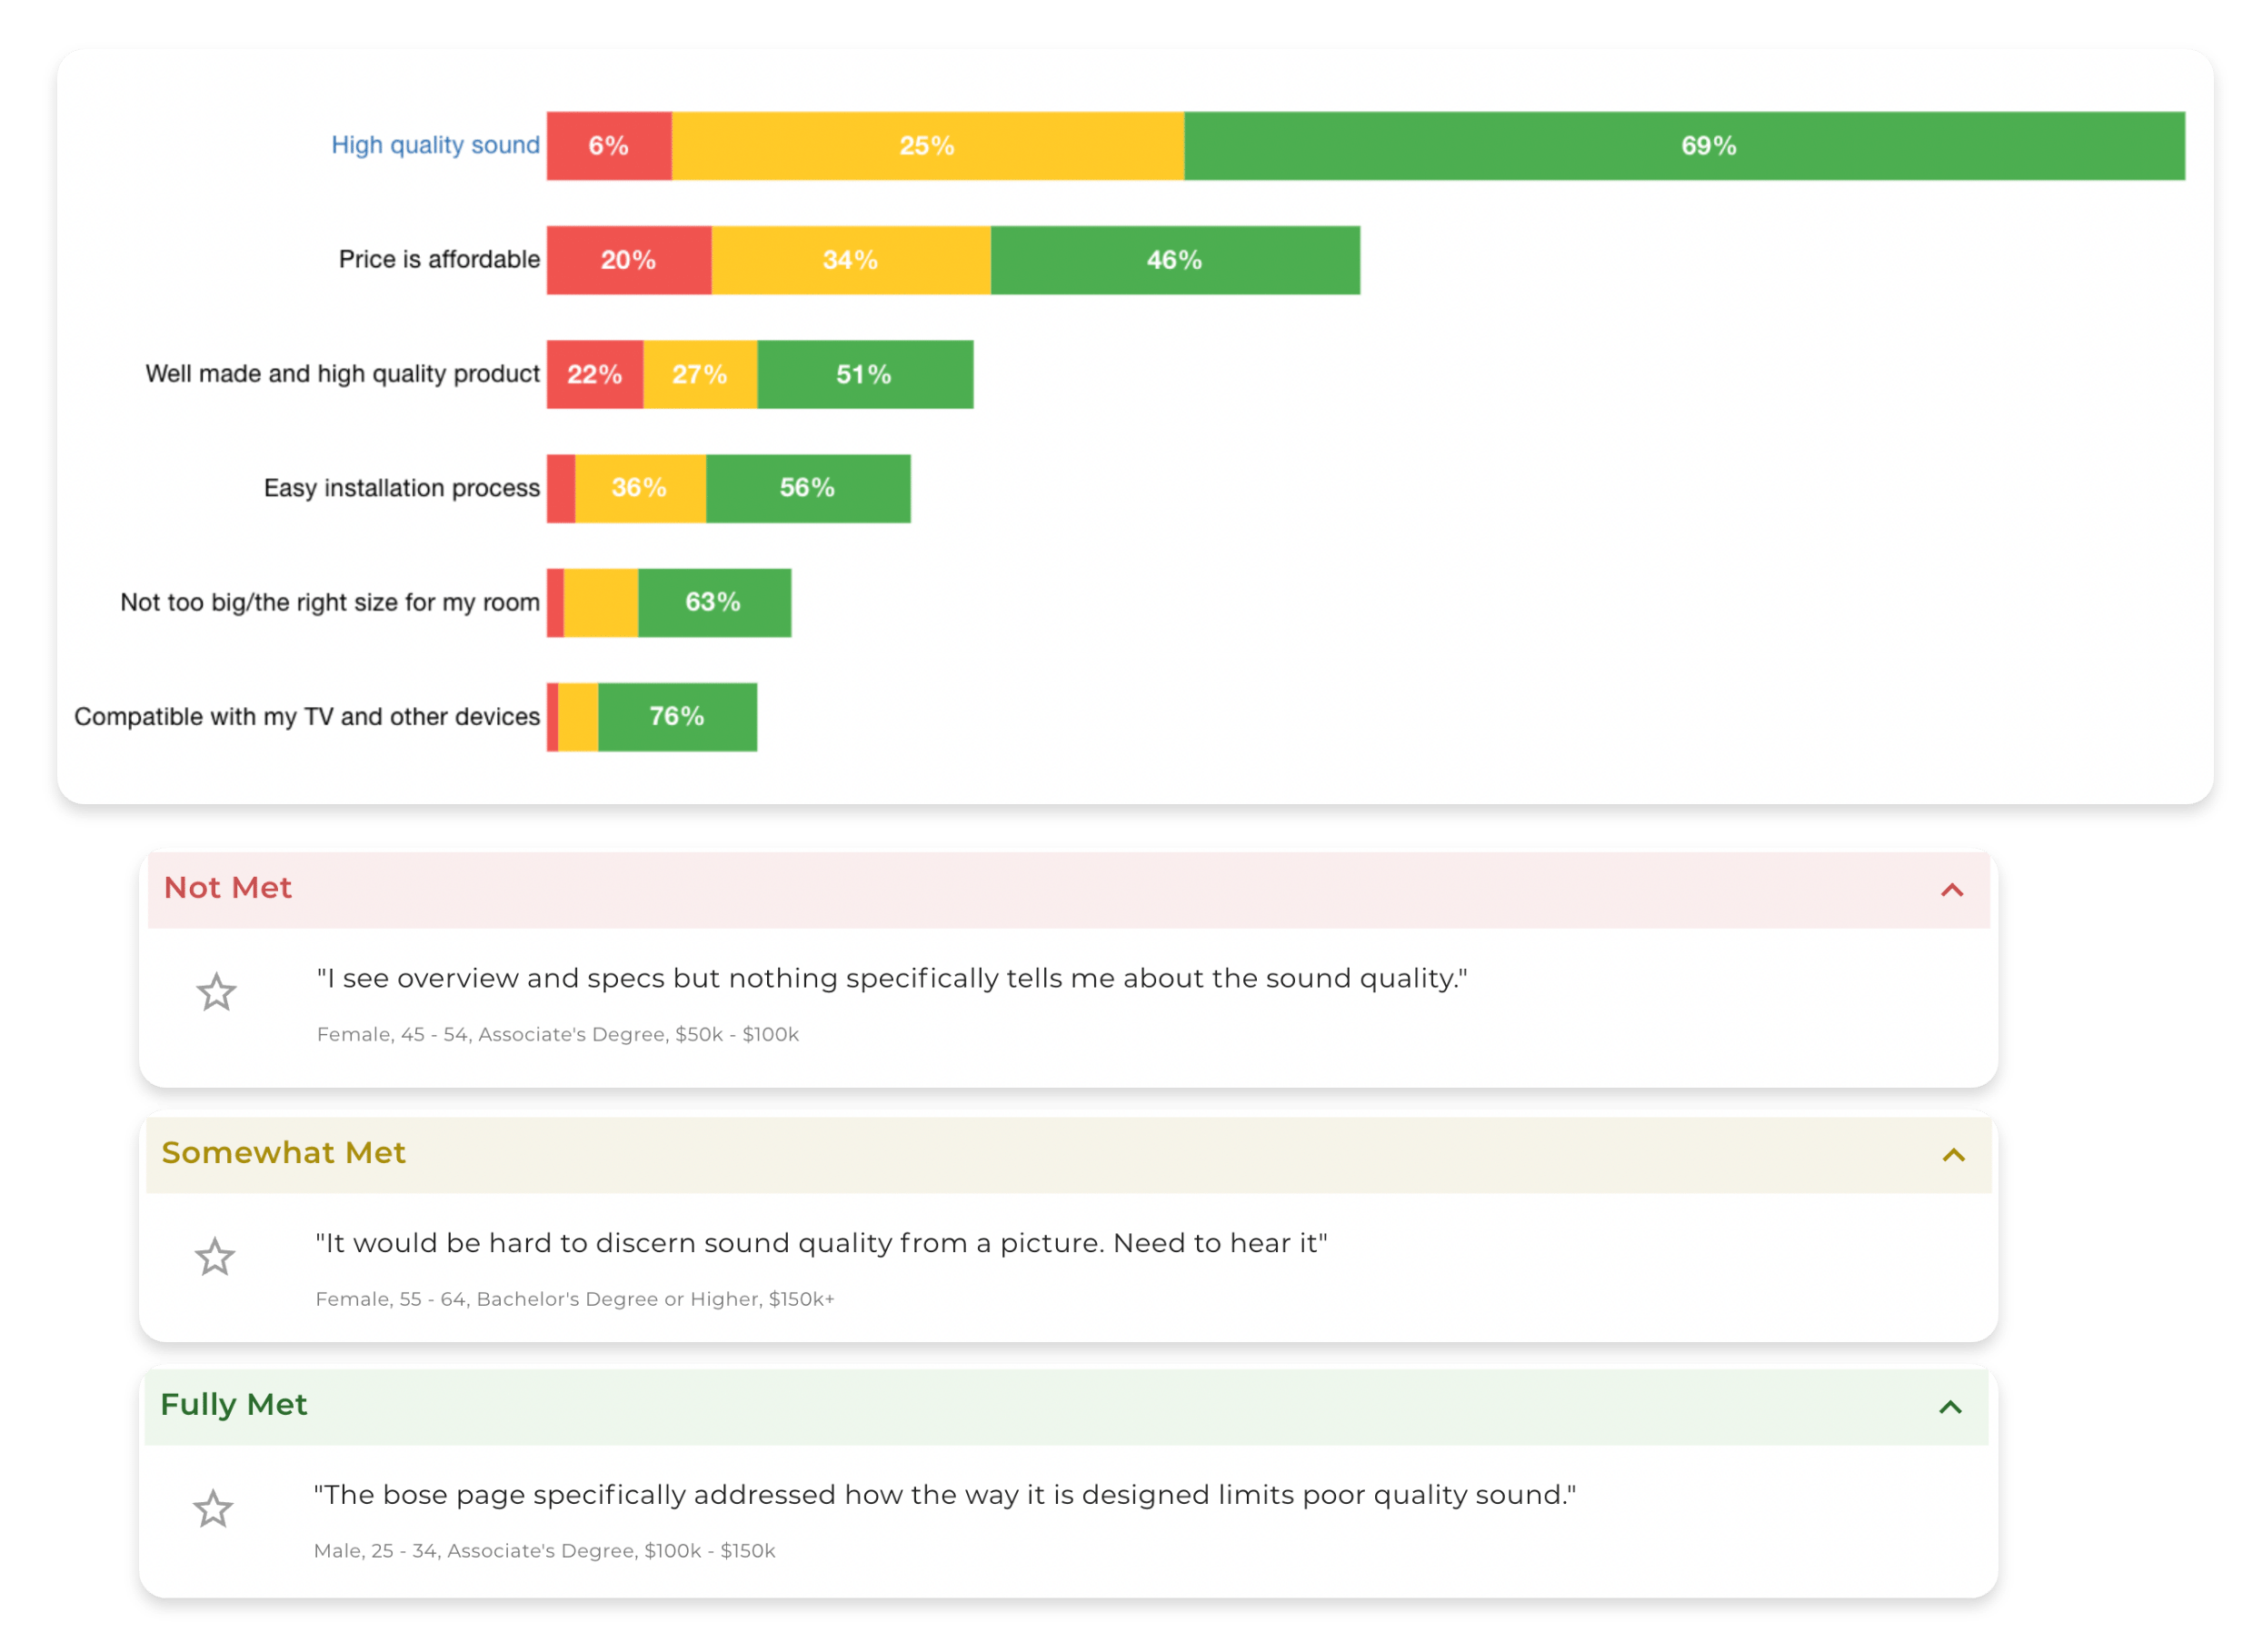
Task: Open the High quality sound label link
Action: (x=435, y=145)
